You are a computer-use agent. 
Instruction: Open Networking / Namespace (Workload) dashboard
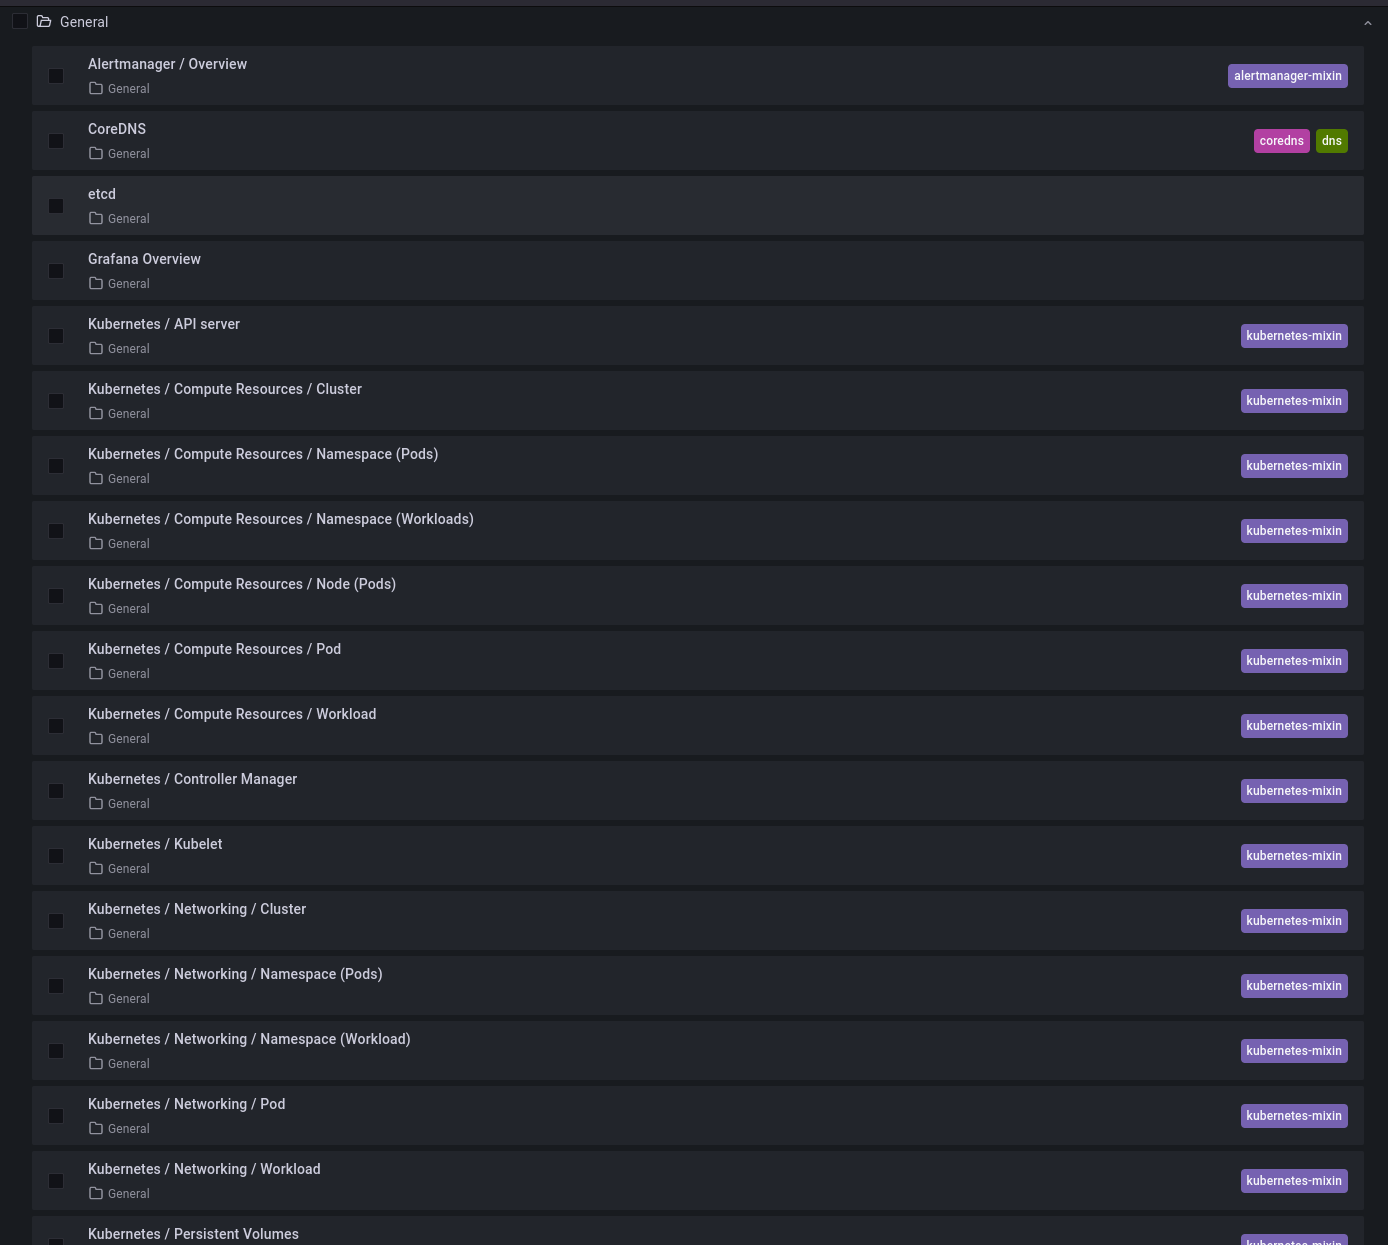[x=249, y=1039]
